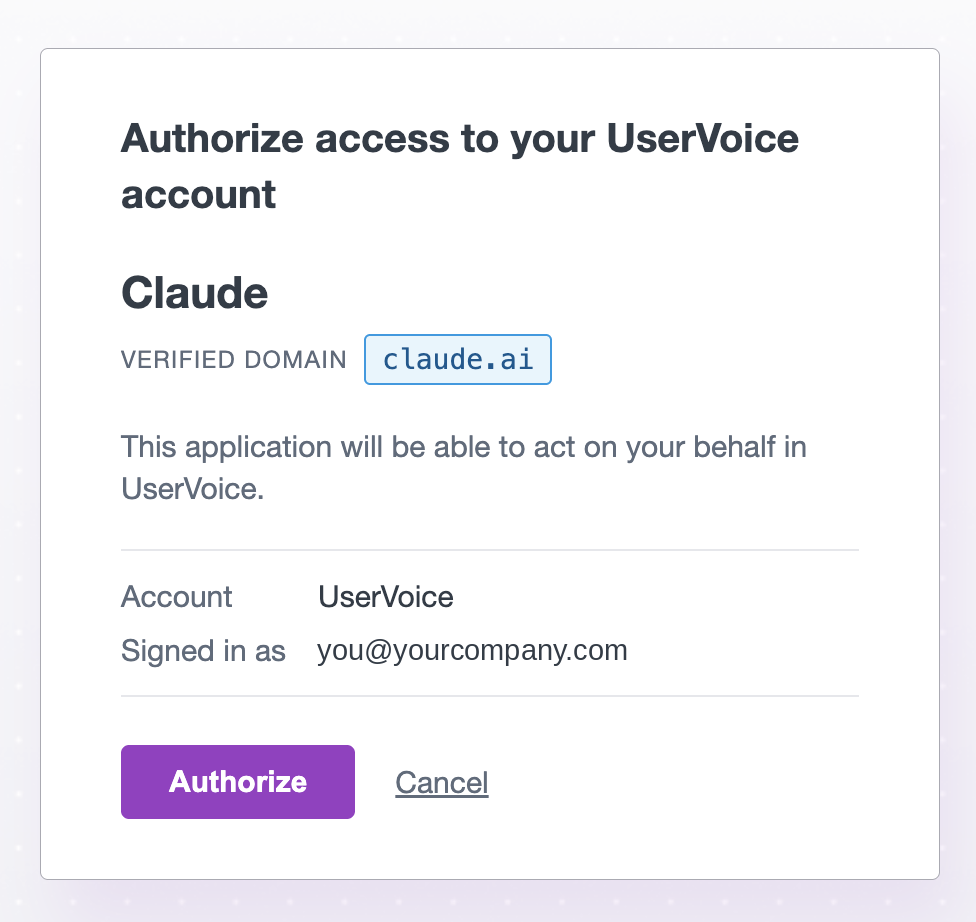Select the claude.ai verified domain badge
This screenshot has height=922, width=976.
458,359
